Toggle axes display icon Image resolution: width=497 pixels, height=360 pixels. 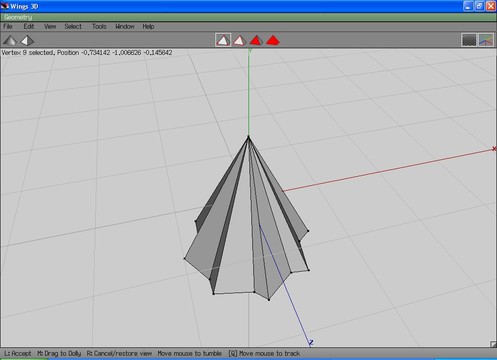486,40
